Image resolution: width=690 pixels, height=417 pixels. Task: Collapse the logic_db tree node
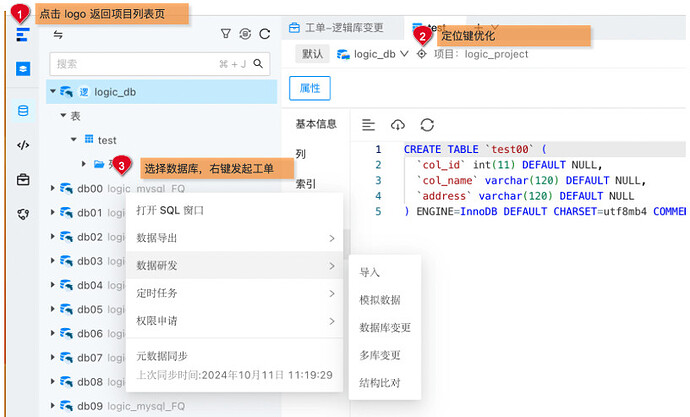[53, 91]
